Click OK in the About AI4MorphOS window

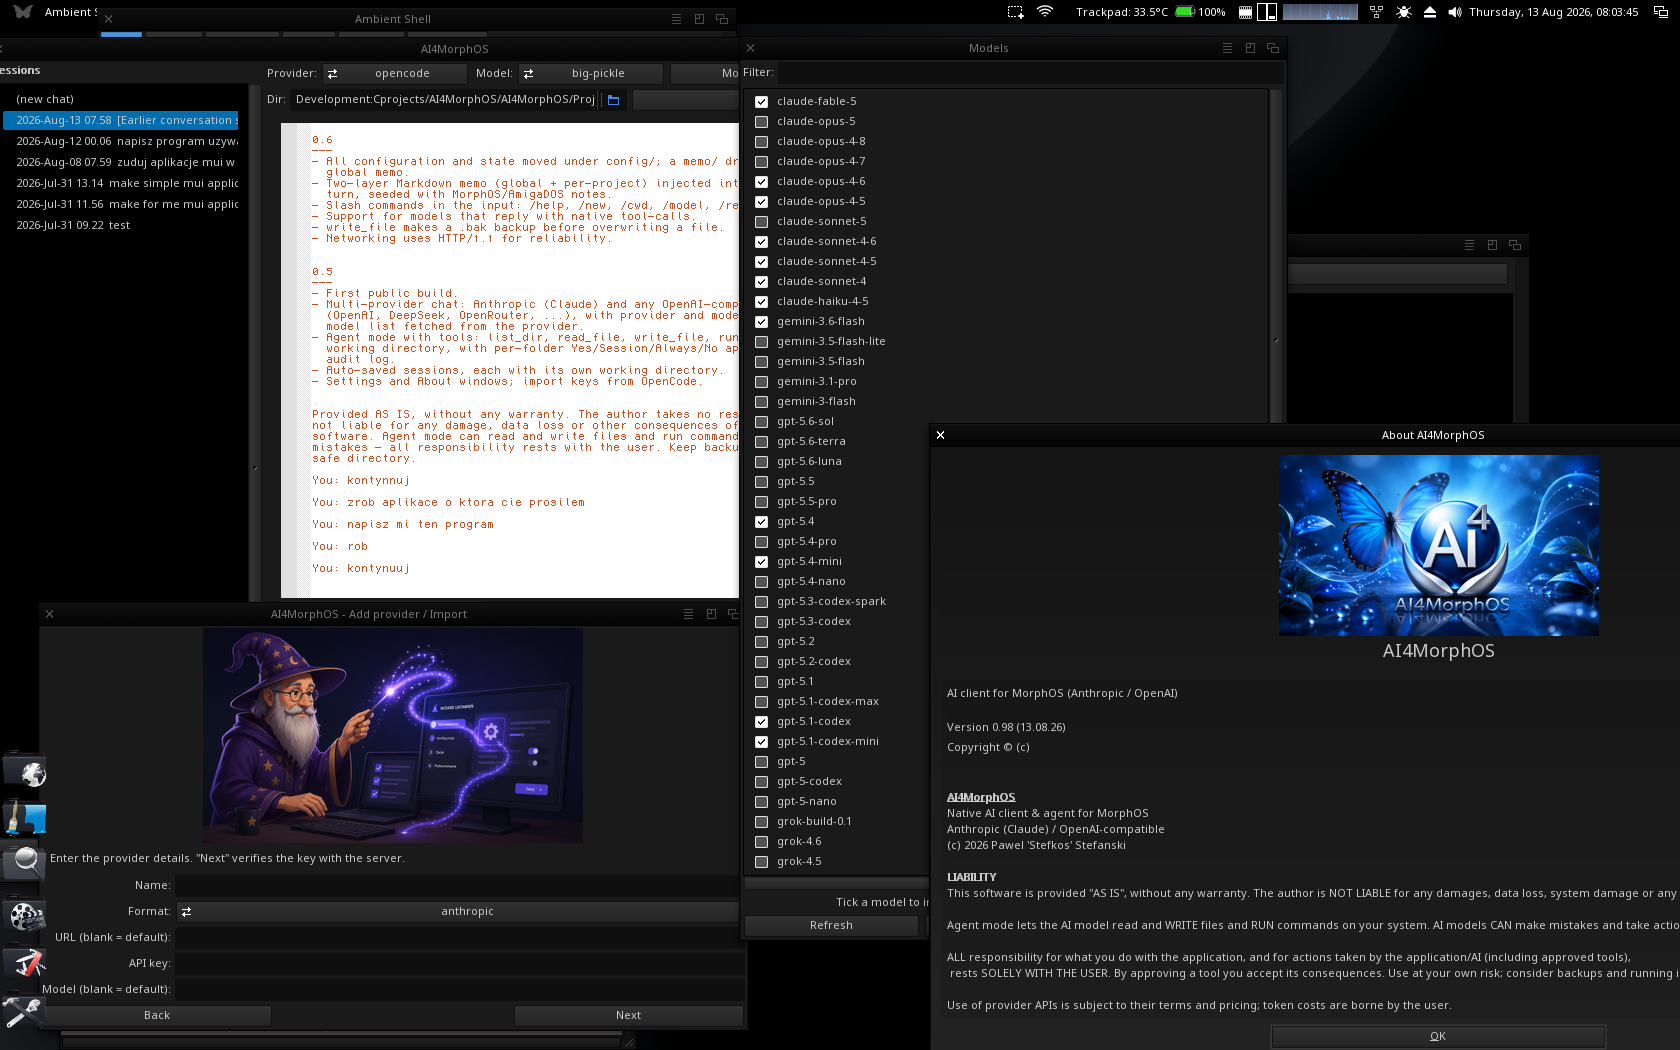coord(1438,1036)
